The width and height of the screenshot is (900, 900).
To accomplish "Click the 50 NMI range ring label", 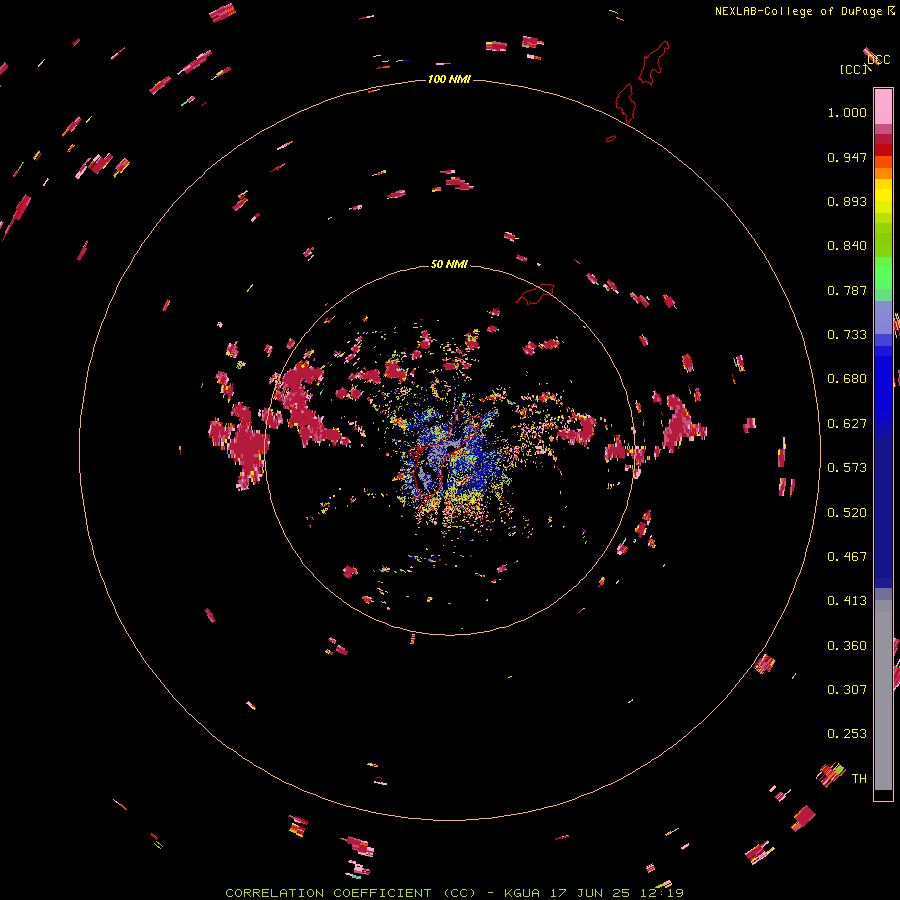I will 449,264.
